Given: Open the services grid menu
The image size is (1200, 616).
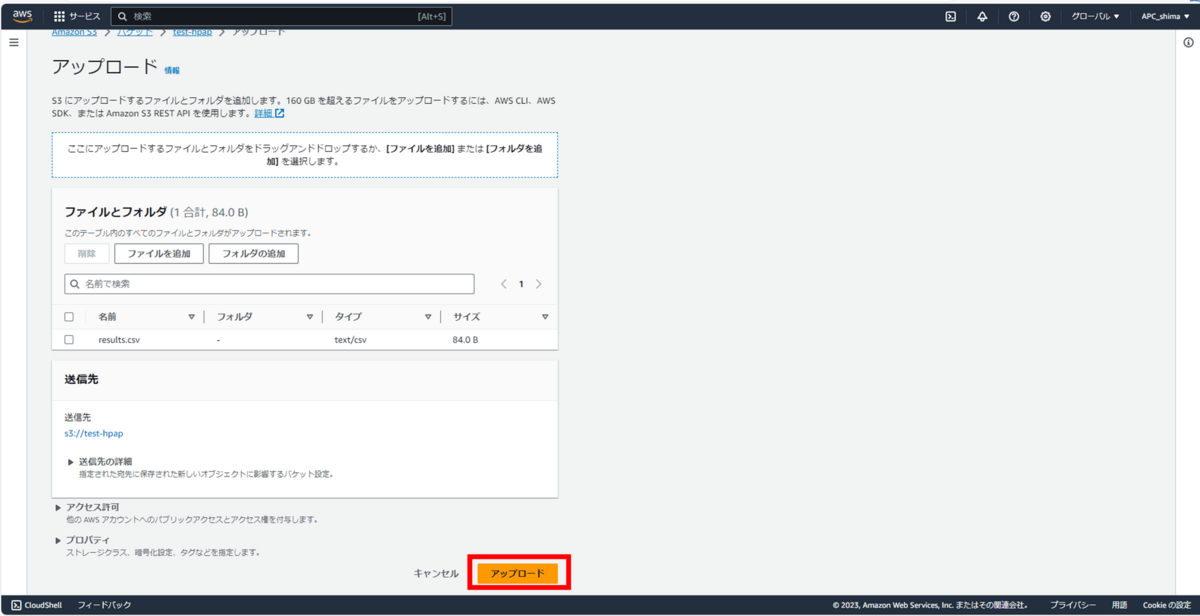Looking at the screenshot, I should (77, 16).
